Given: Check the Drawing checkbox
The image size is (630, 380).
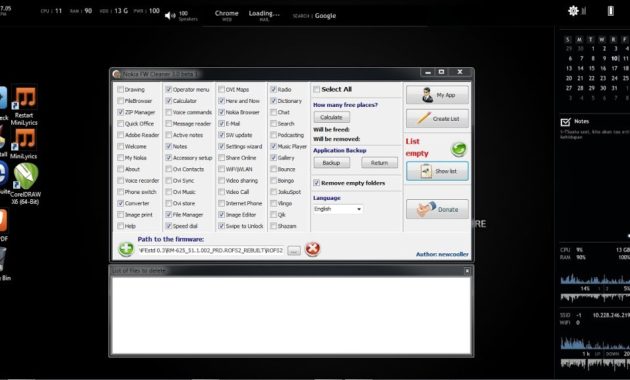Looking at the screenshot, I should 121,89.
